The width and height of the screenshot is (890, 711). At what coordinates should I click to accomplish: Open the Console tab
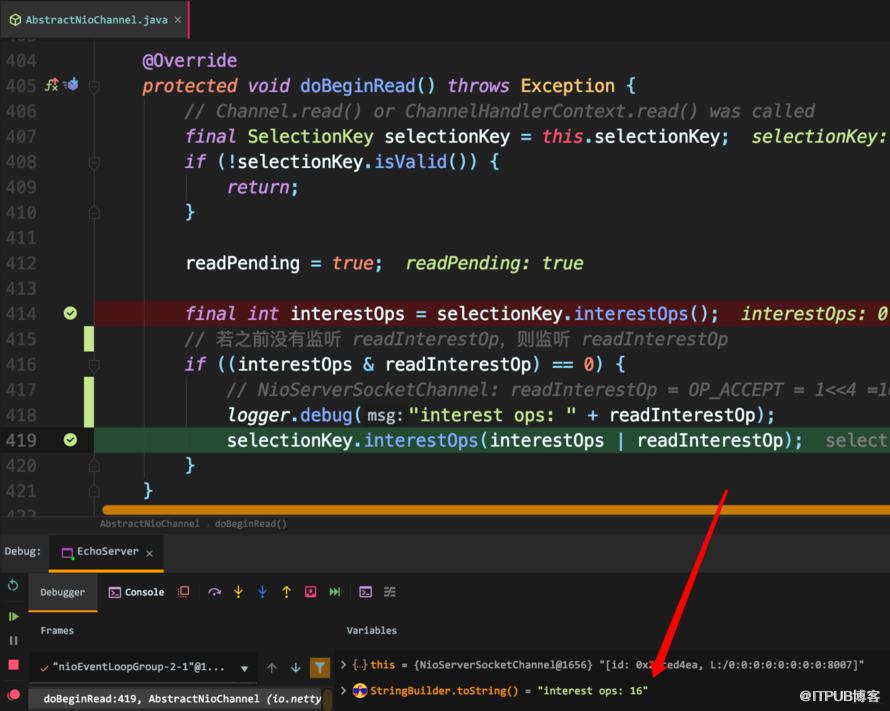point(136,592)
